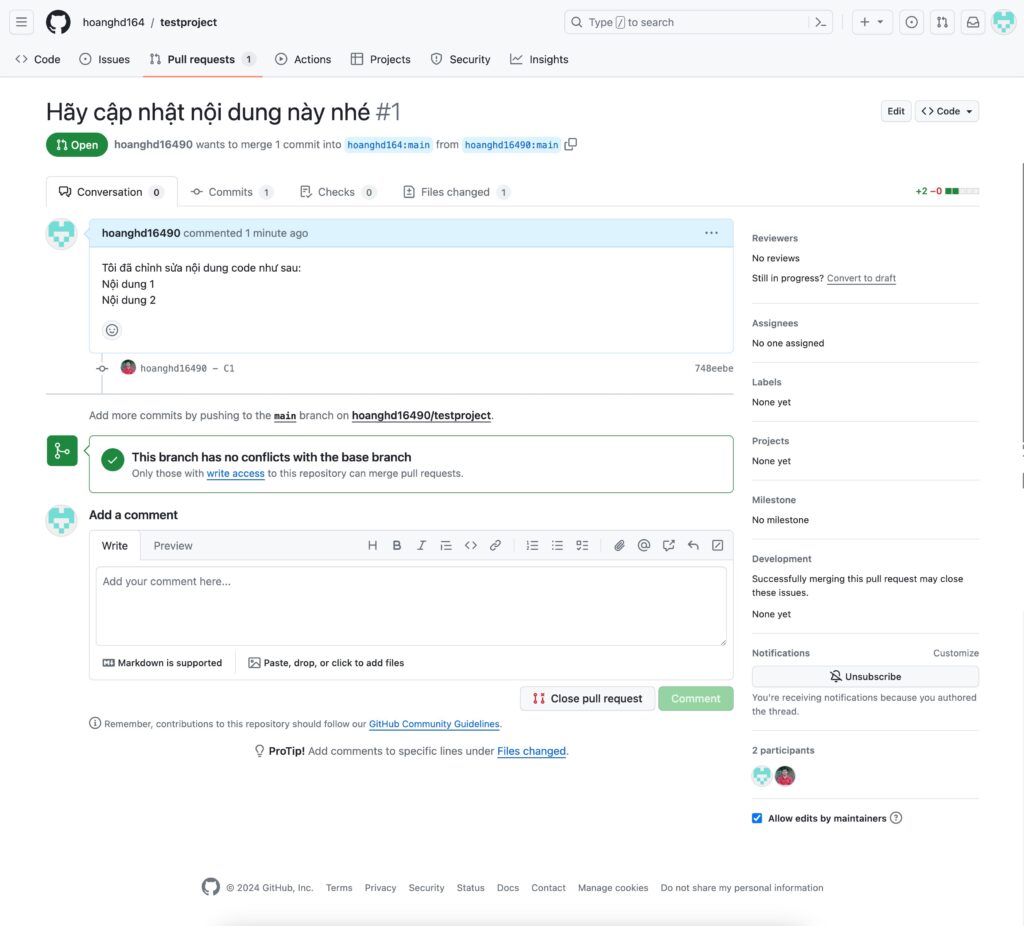Switch to Preview tab in comment editor
1024x926 pixels.
pyautogui.click(x=173, y=546)
